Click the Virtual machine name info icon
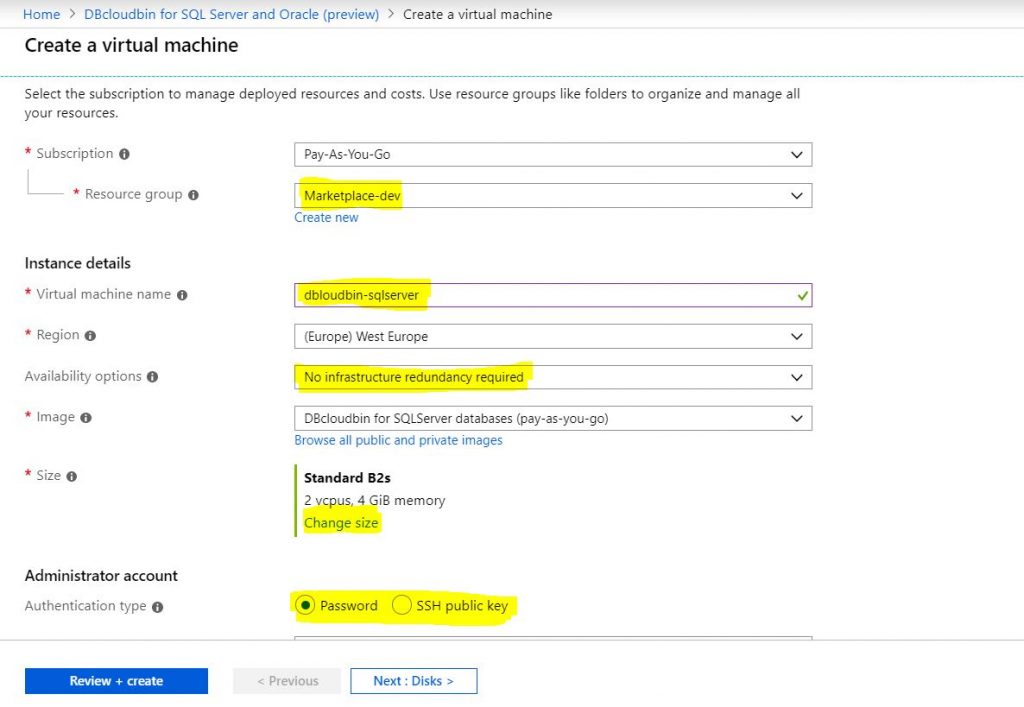The width and height of the screenshot is (1024, 707). (182, 295)
